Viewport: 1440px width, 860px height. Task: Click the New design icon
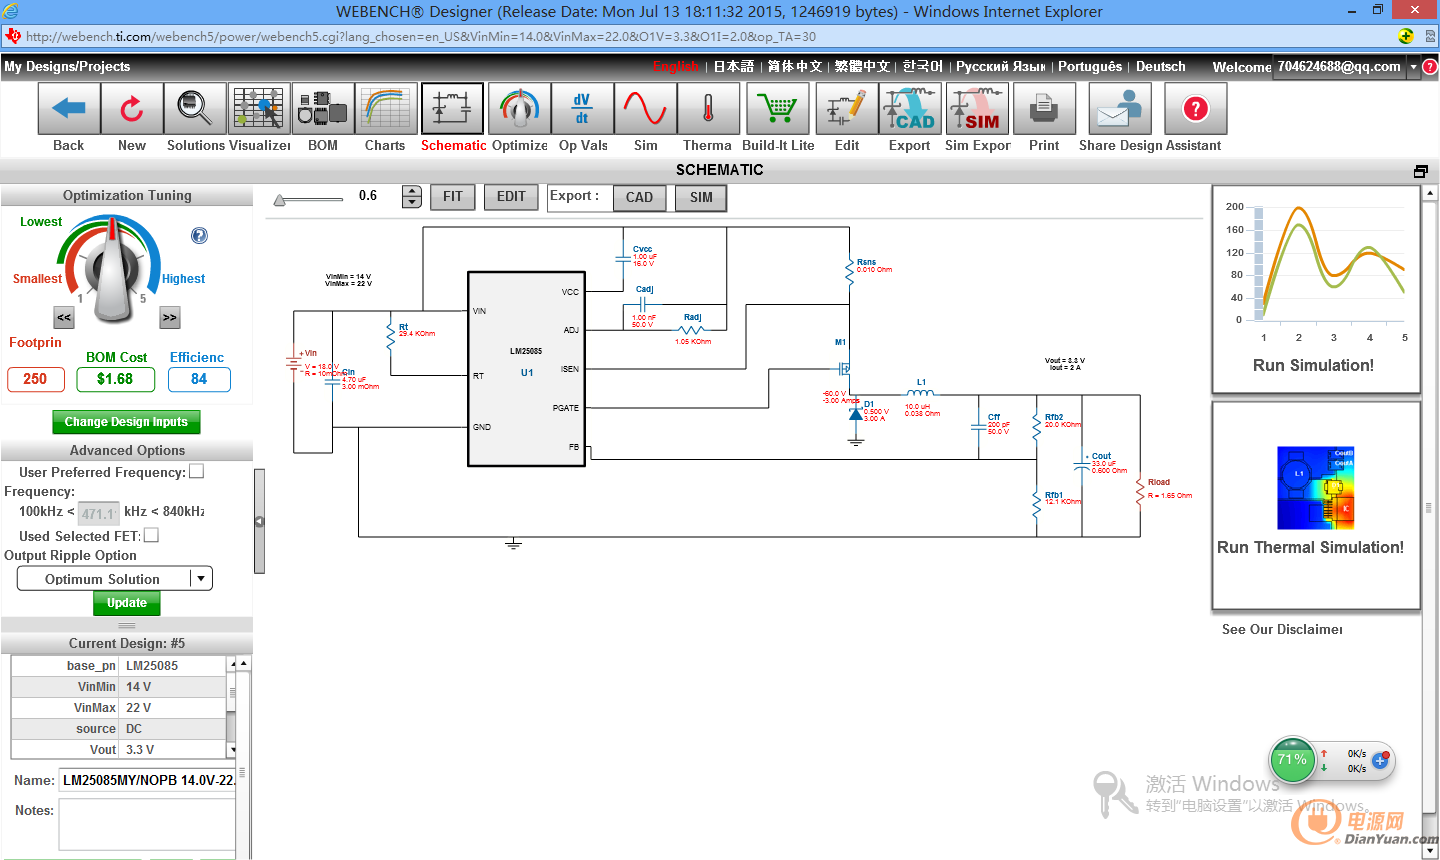click(x=132, y=108)
